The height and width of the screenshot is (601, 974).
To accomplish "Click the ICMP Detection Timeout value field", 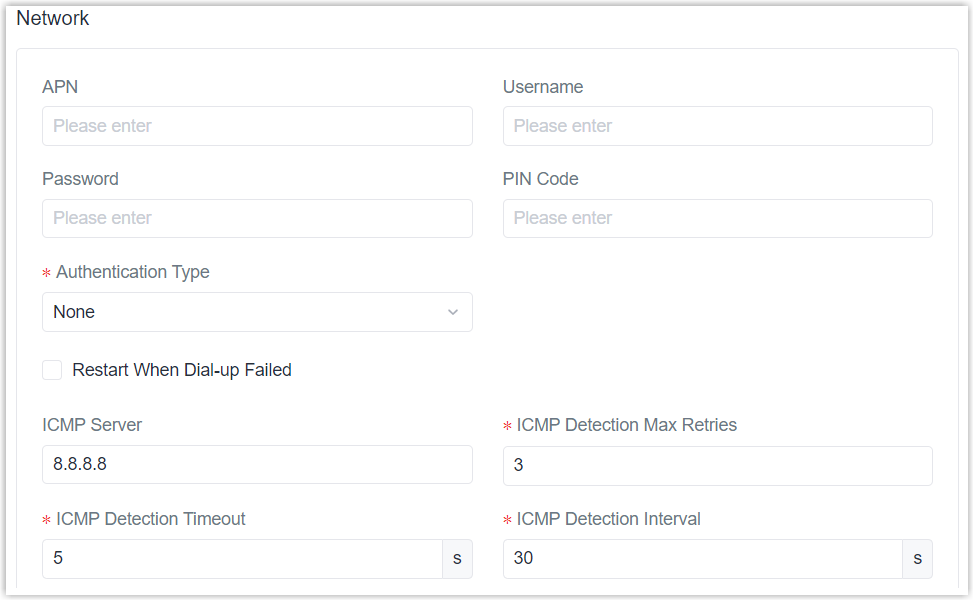I will pyautogui.click(x=242, y=558).
